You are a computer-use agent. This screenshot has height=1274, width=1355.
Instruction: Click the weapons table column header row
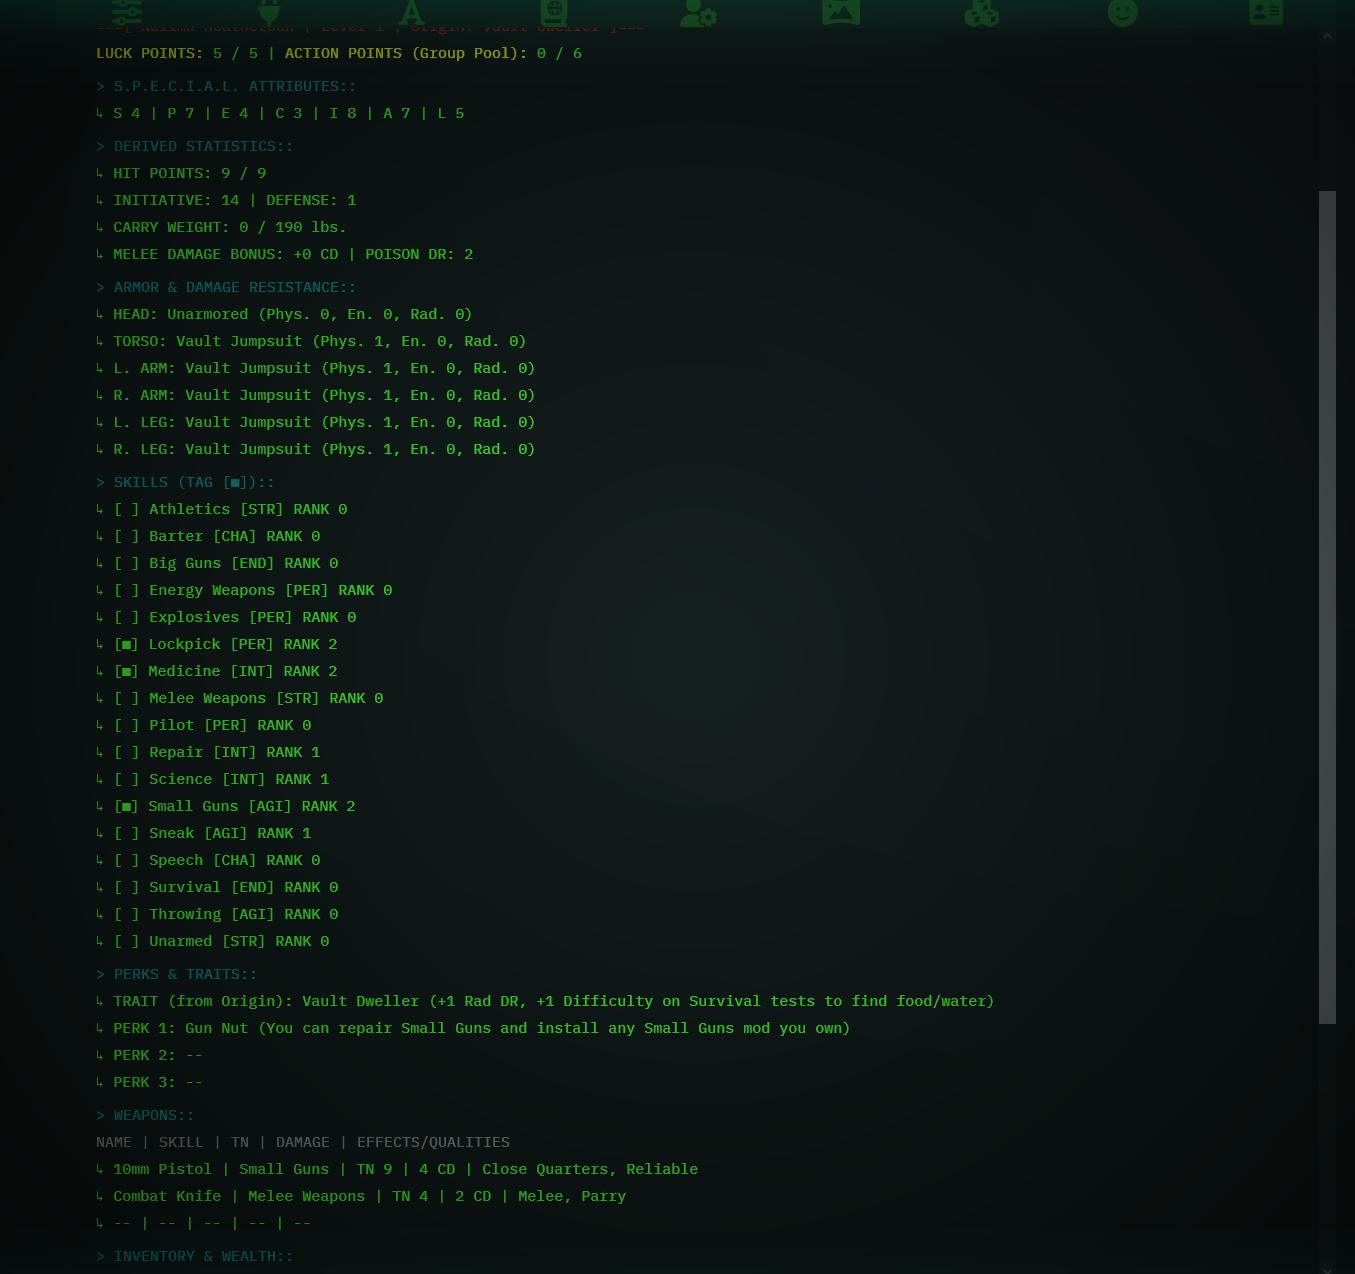303,1142
